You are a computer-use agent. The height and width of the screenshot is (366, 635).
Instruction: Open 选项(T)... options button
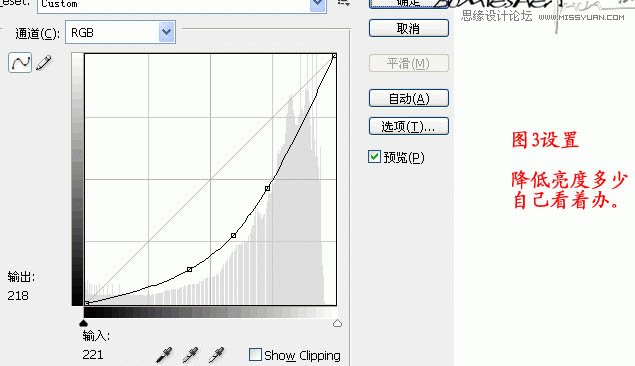(x=409, y=126)
